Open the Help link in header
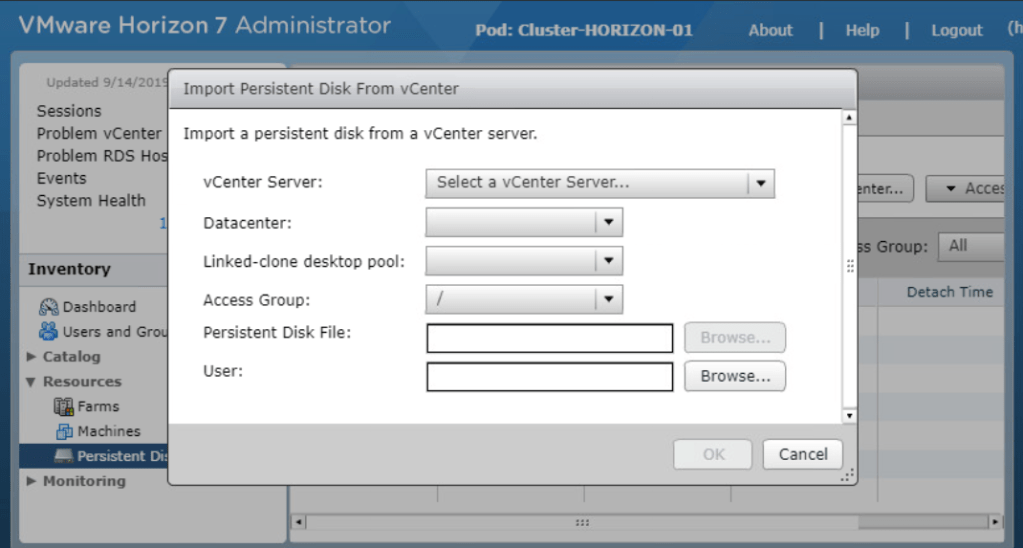The image size is (1023, 548). click(x=862, y=30)
